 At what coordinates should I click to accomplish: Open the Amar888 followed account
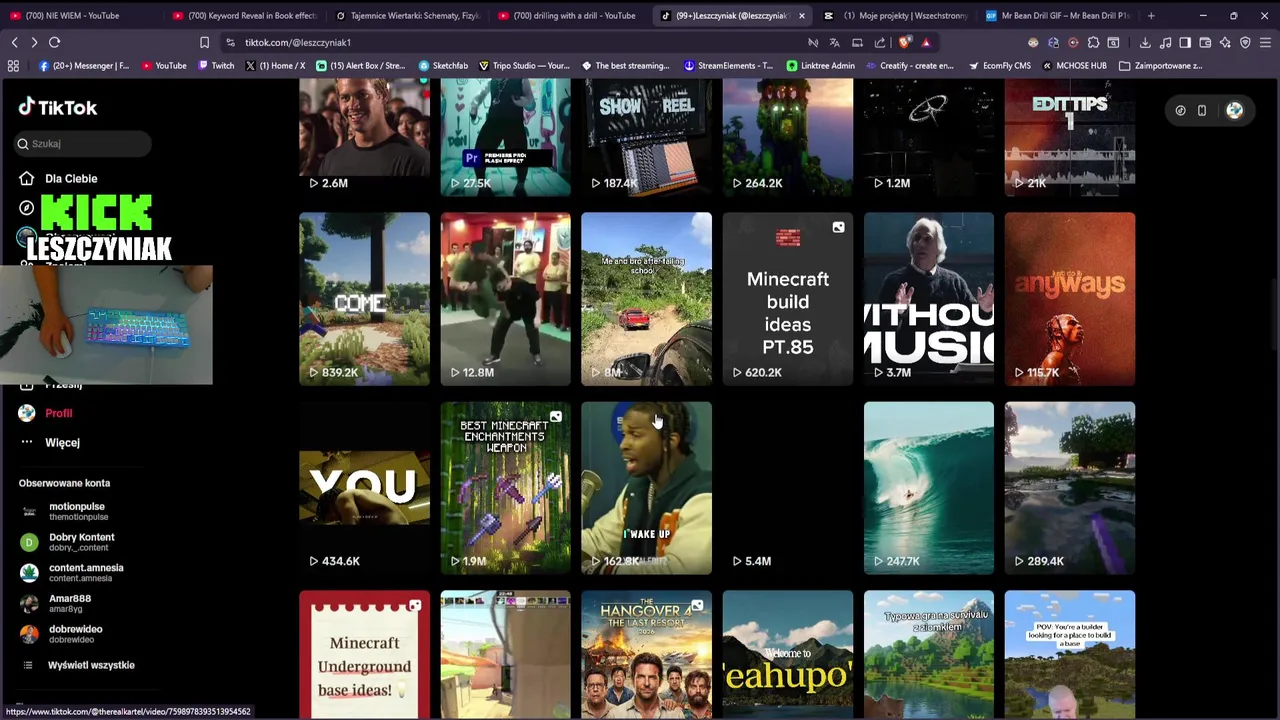pyautogui.click(x=56, y=603)
